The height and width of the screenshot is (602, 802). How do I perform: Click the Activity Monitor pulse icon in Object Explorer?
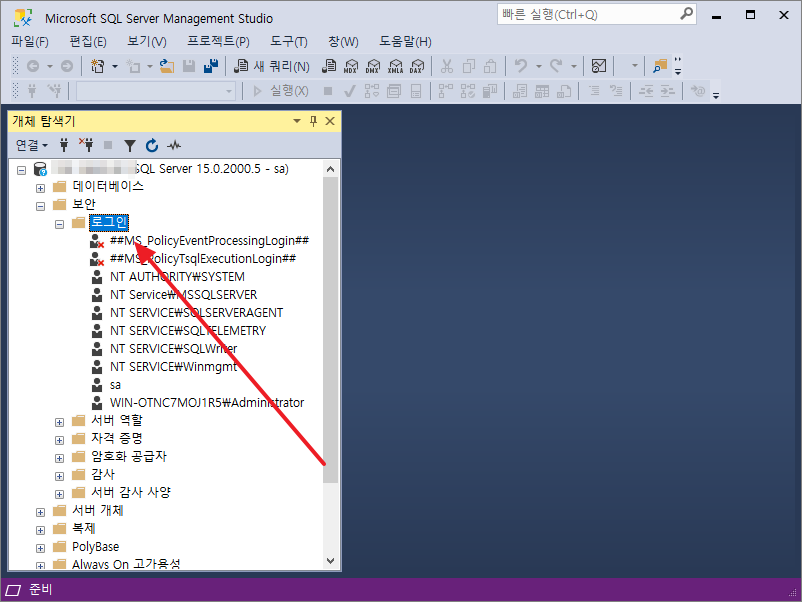[174, 146]
